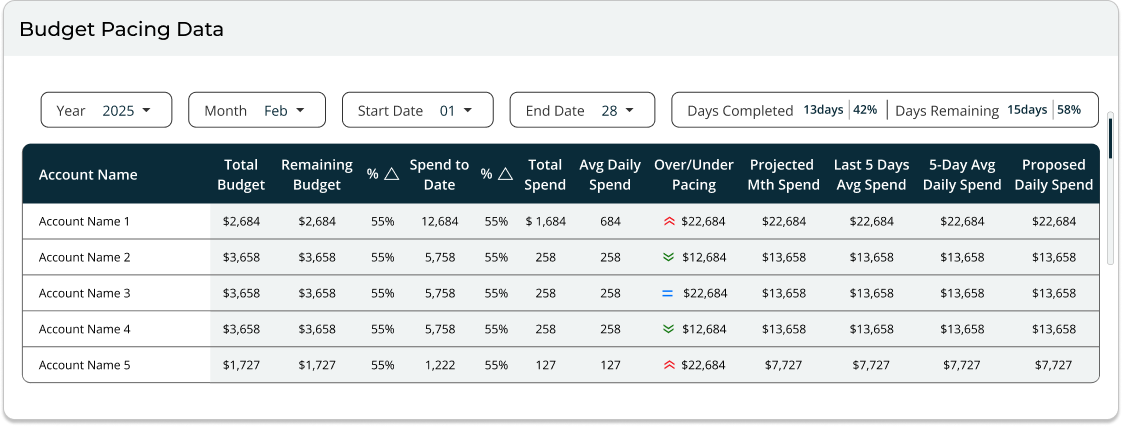Click the Total Budget column header
The height and width of the screenshot is (426, 1122).
241,174
